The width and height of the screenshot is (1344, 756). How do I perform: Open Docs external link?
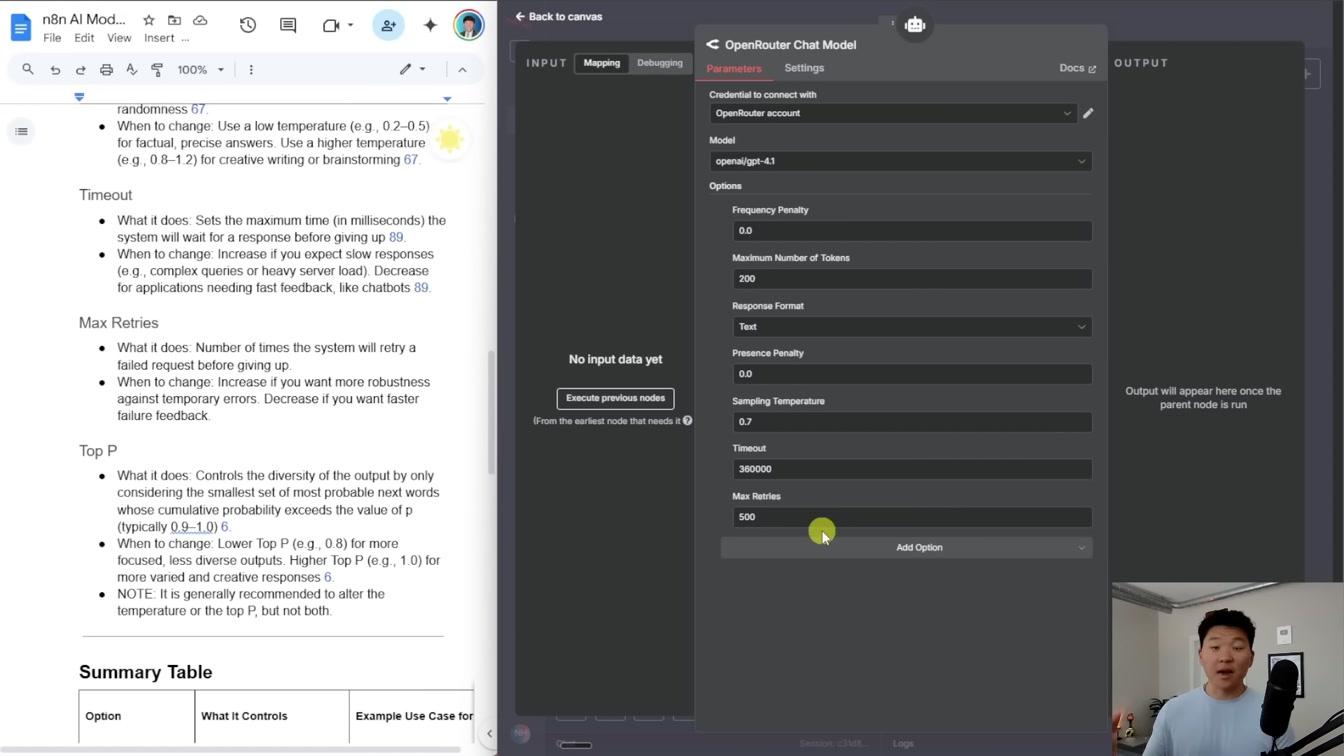tap(1077, 68)
